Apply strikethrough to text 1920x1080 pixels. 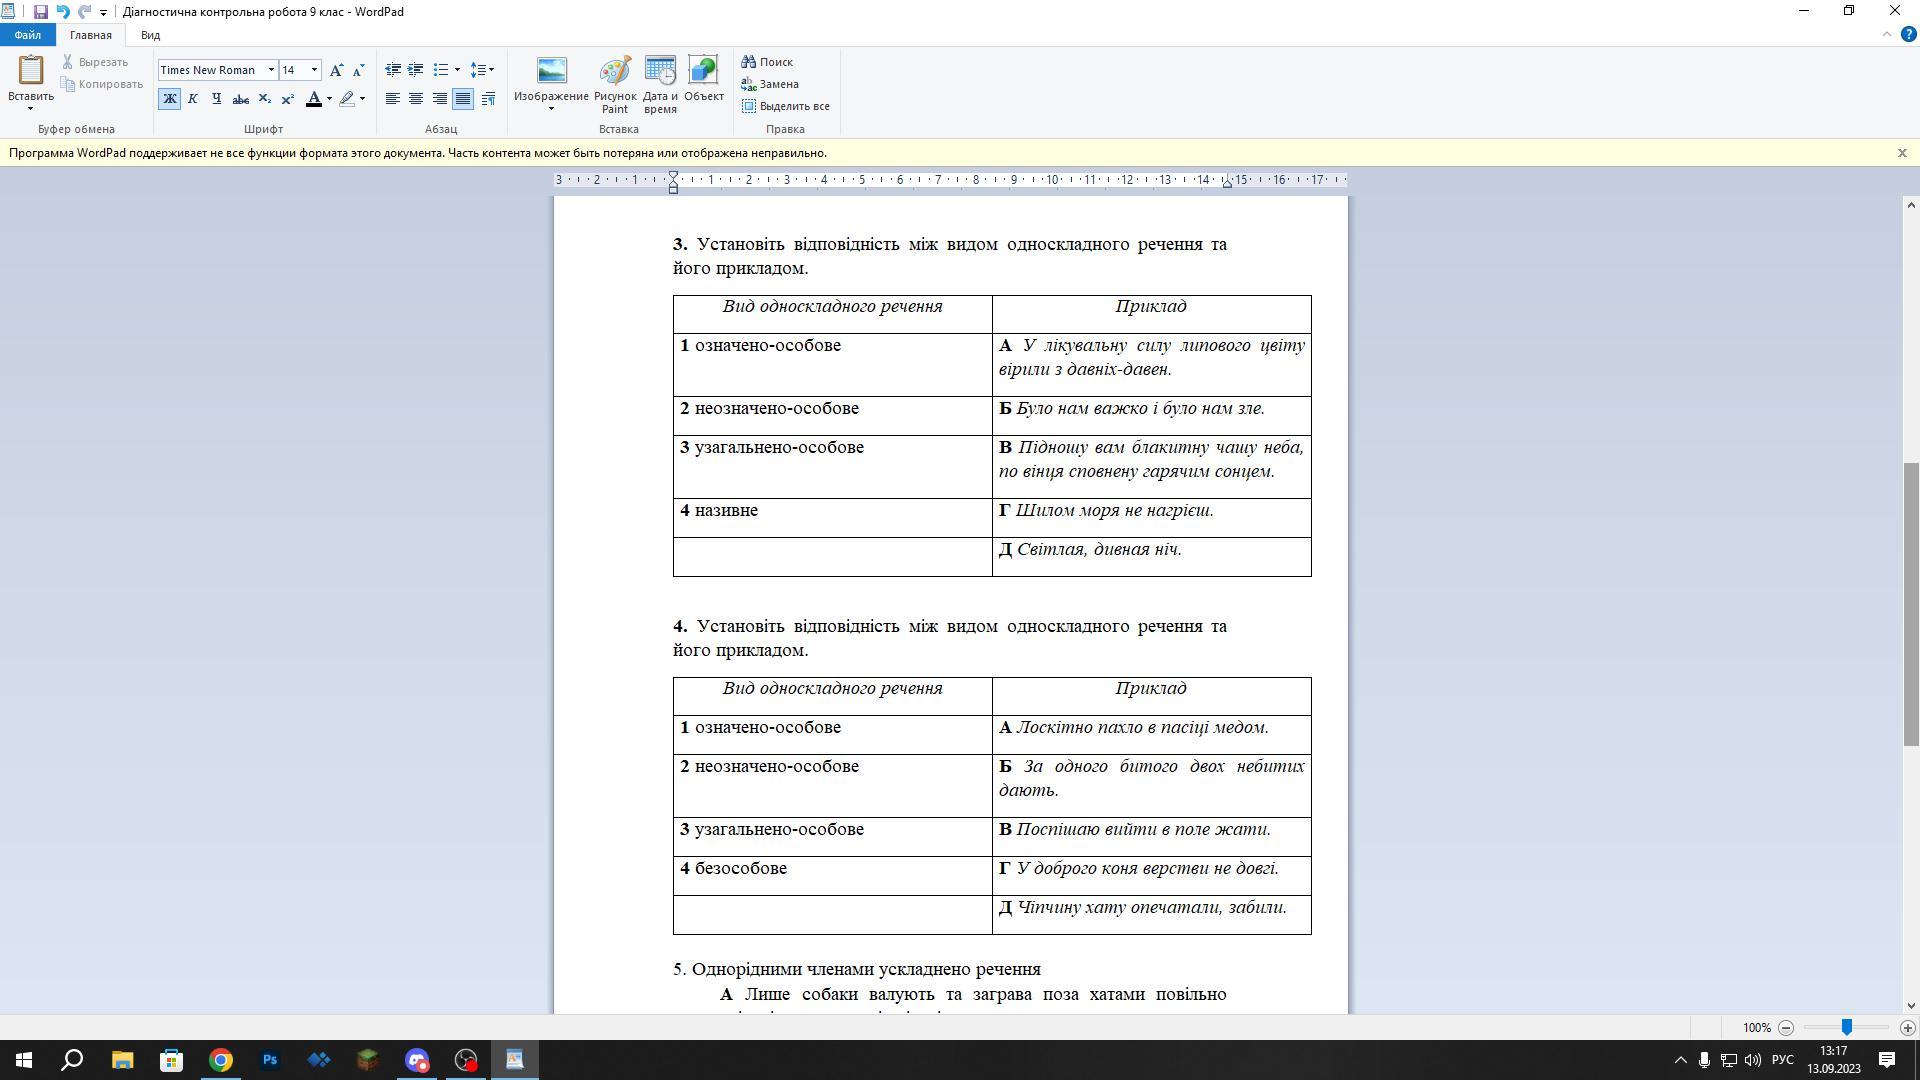coord(241,99)
